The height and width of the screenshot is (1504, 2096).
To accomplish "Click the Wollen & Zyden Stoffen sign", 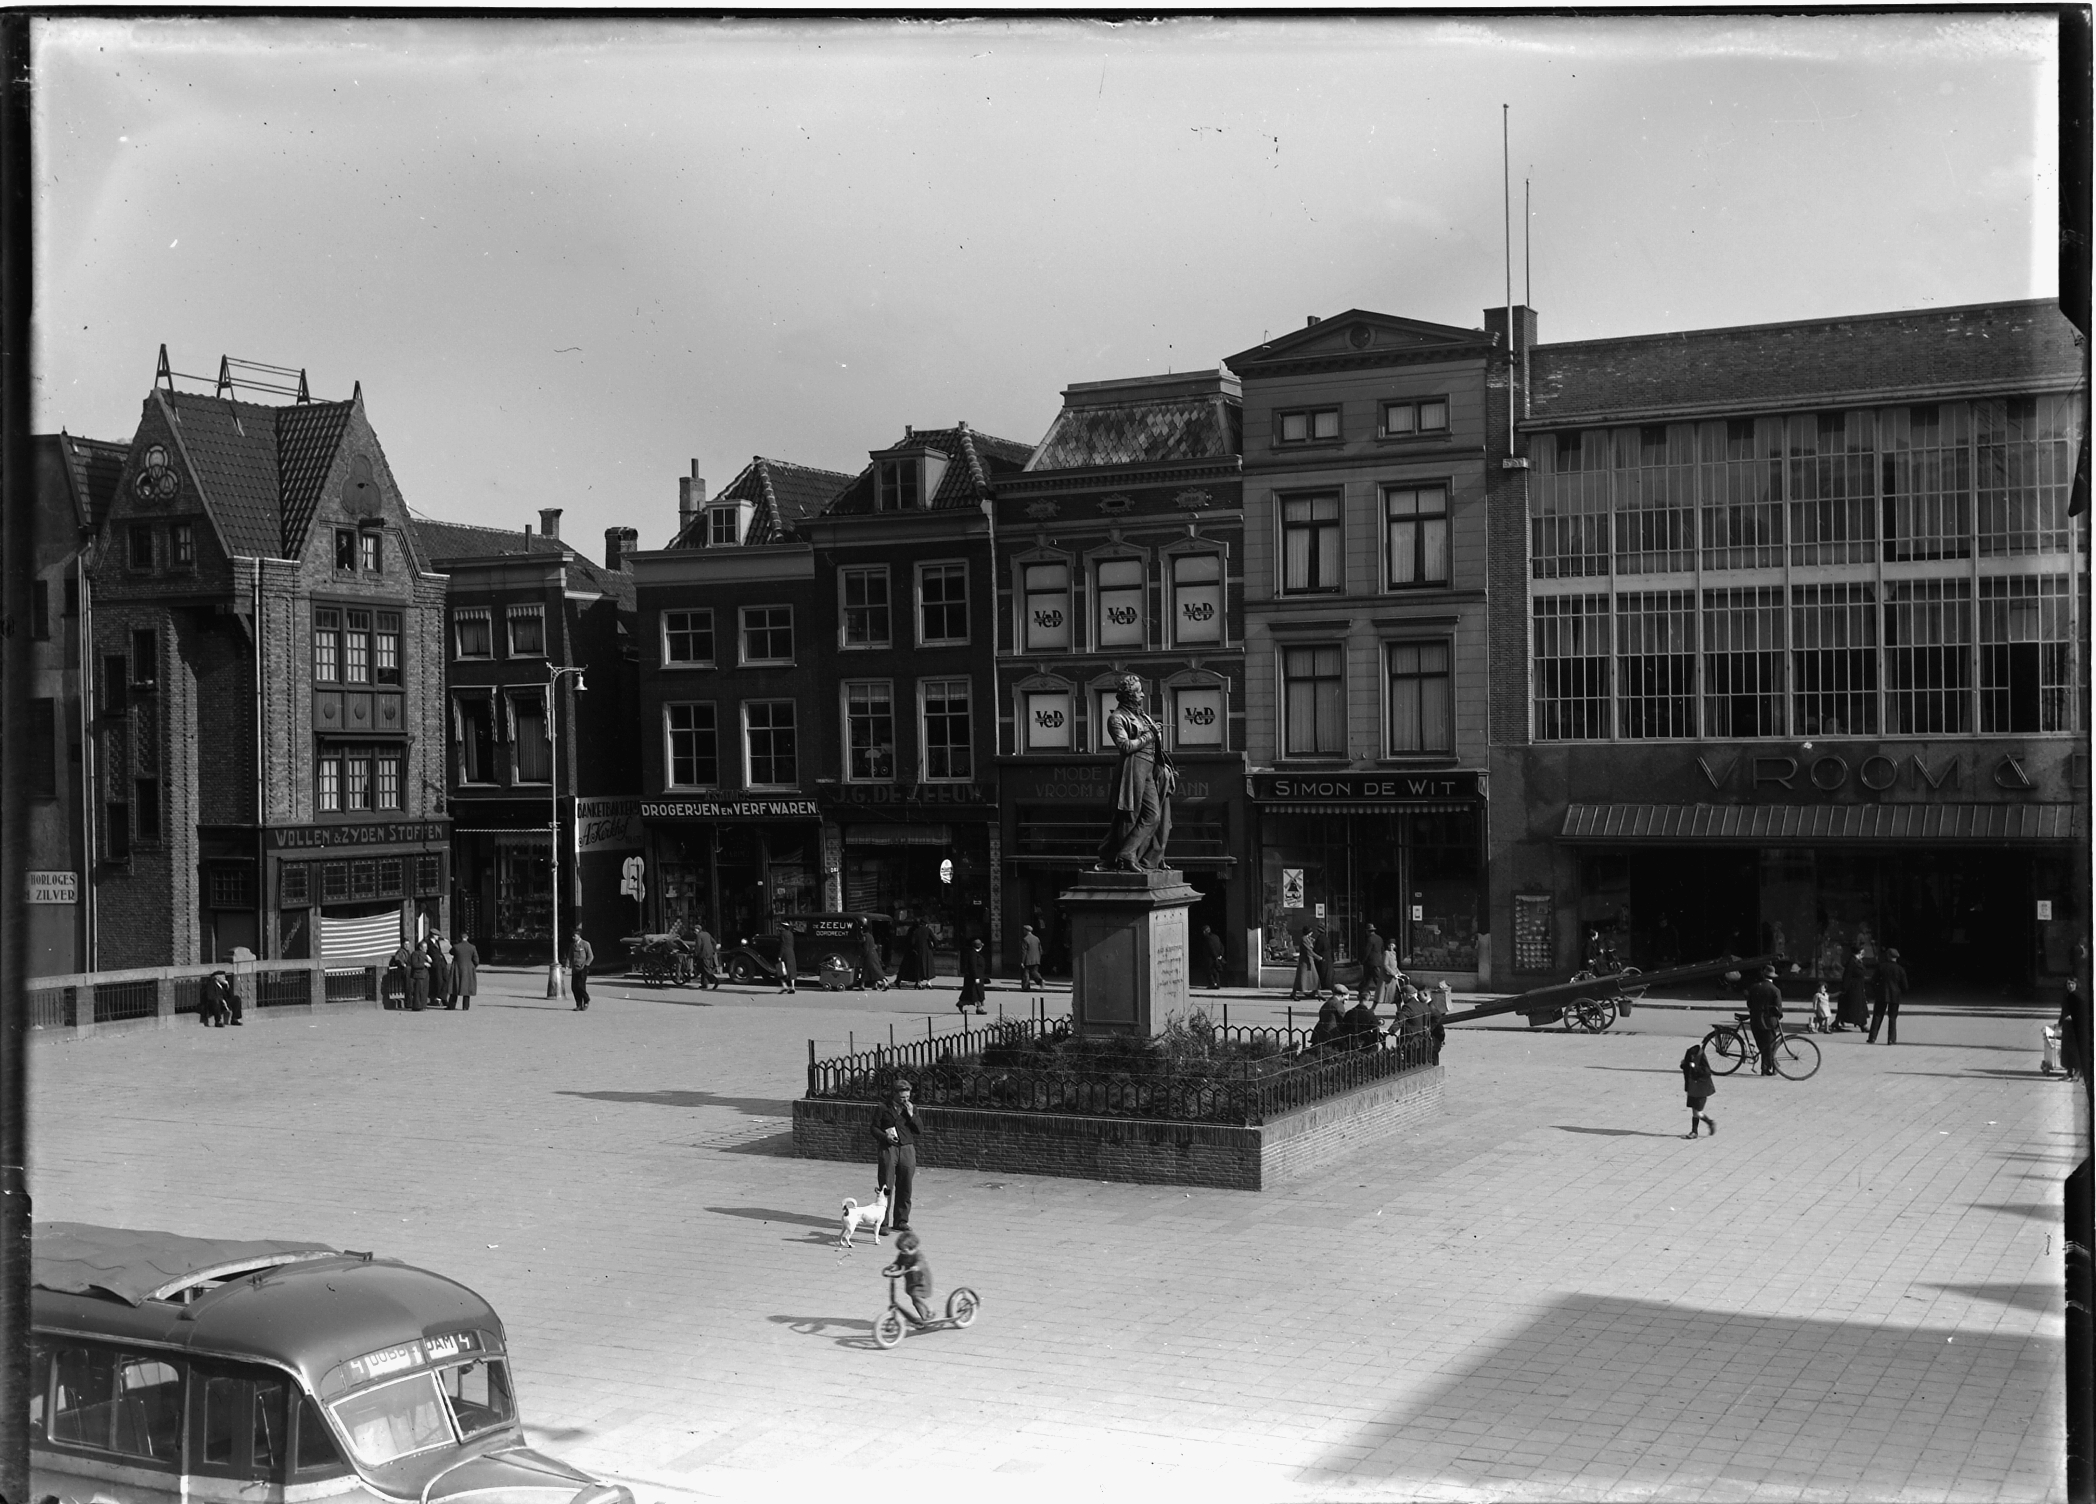I will click(x=360, y=833).
